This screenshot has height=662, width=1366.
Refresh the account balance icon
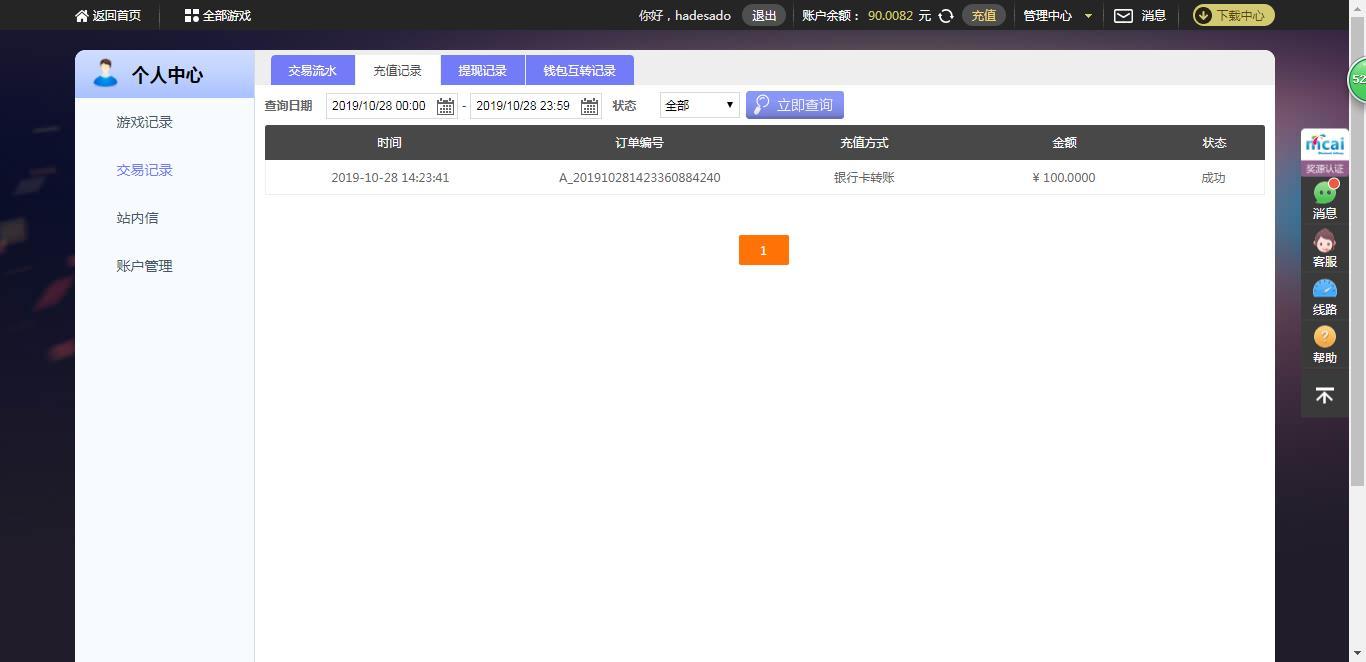click(x=946, y=16)
